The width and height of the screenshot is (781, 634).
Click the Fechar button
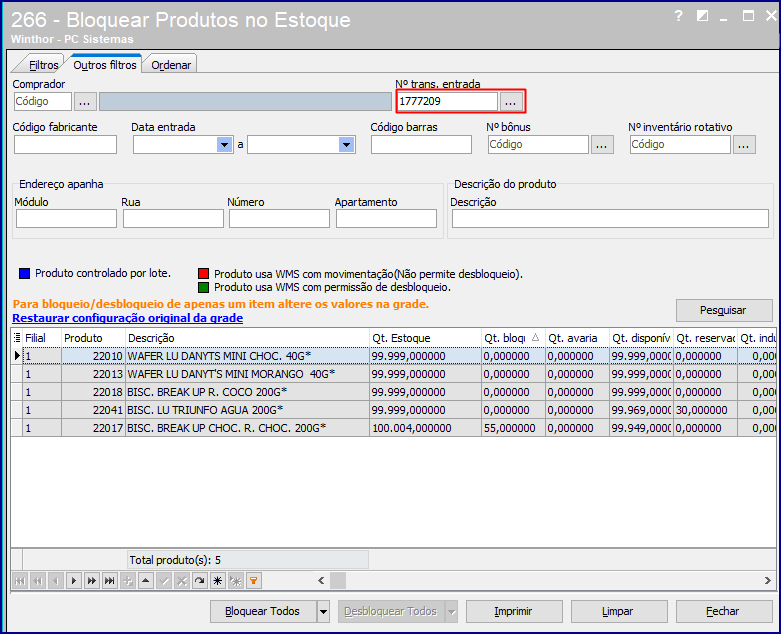(x=723, y=612)
